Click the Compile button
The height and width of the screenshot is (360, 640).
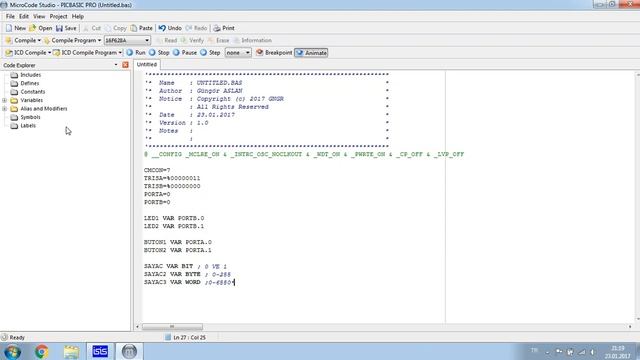(20, 40)
